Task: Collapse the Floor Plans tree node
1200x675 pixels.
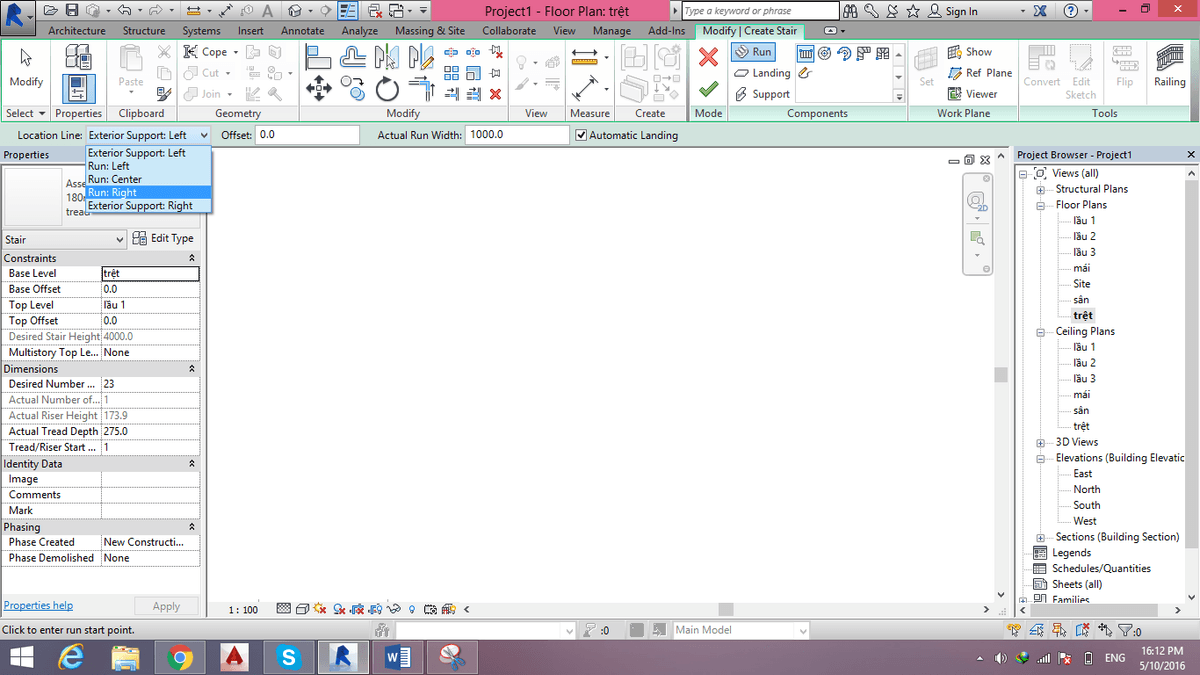Action: [1041, 205]
